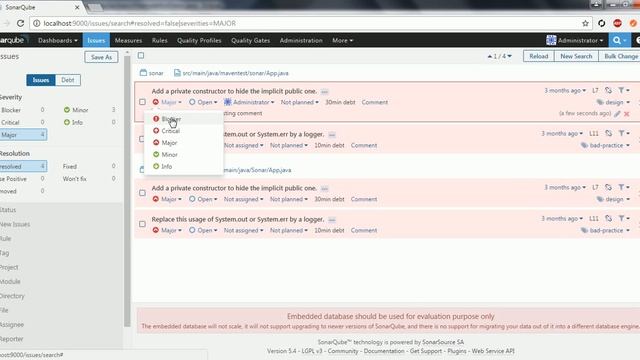Click the site info icon in address bar

tap(37, 23)
